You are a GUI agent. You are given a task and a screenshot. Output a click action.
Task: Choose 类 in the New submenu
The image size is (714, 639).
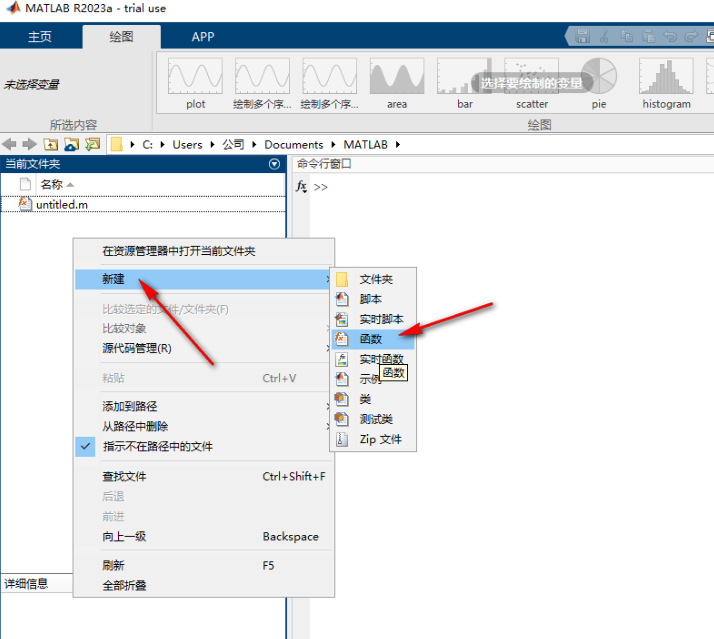click(x=373, y=399)
